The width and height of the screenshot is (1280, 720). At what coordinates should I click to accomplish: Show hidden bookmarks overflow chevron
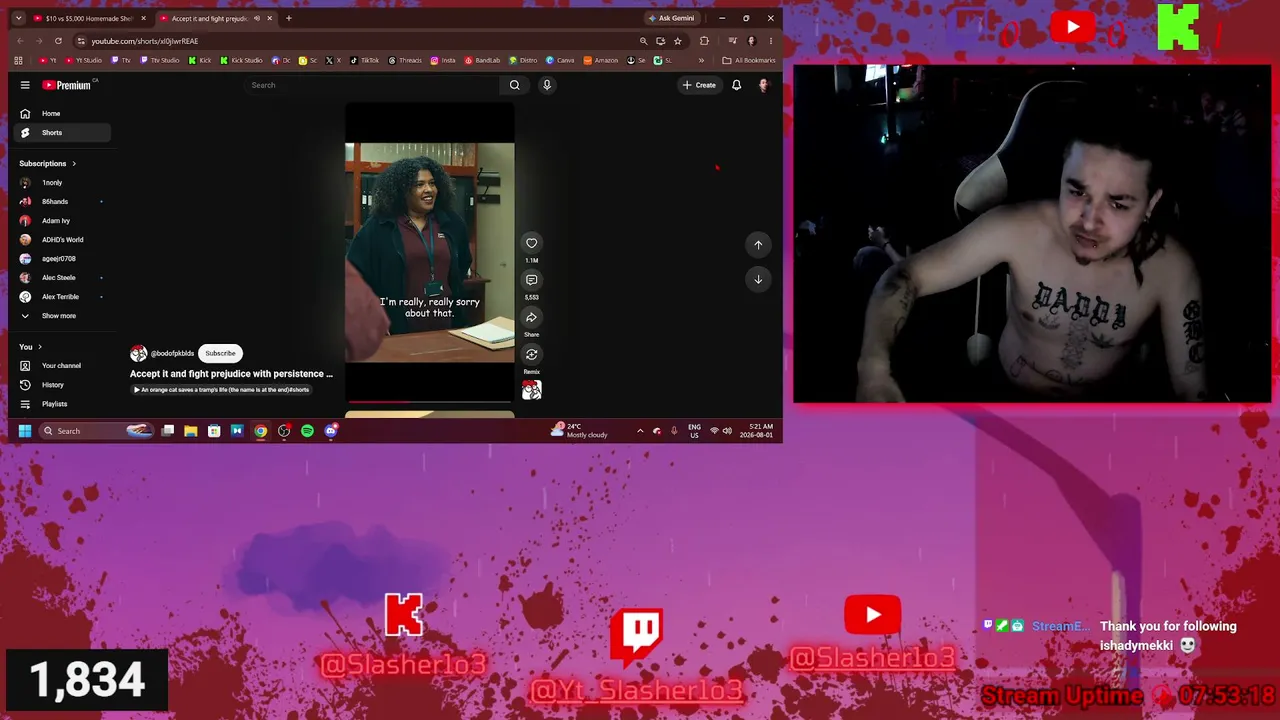[700, 60]
